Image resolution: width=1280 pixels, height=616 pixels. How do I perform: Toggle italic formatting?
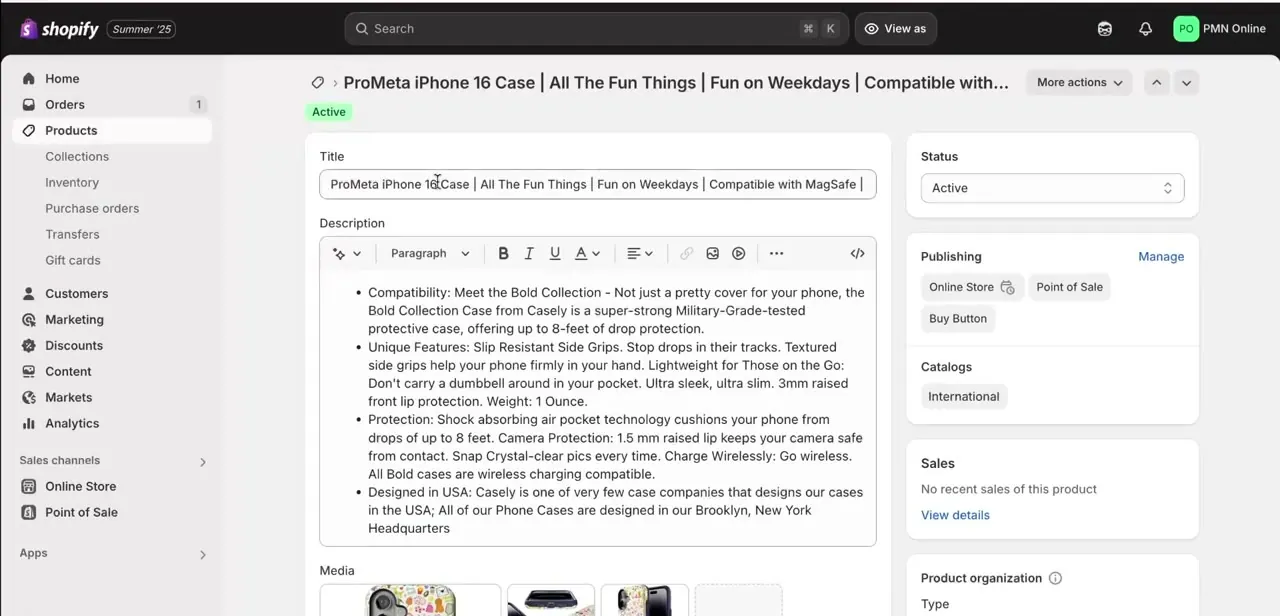click(529, 254)
